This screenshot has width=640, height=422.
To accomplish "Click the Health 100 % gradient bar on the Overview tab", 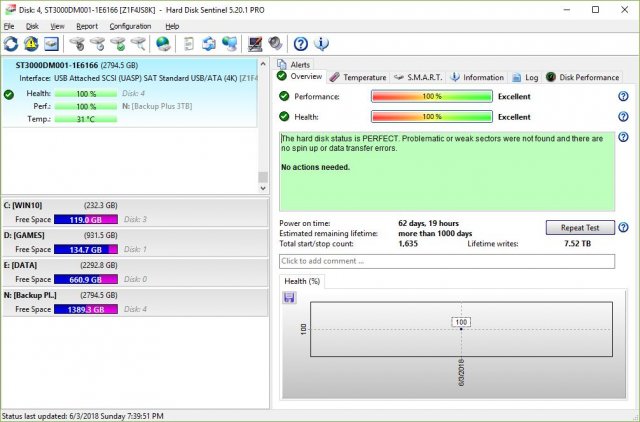I will (432, 117).
